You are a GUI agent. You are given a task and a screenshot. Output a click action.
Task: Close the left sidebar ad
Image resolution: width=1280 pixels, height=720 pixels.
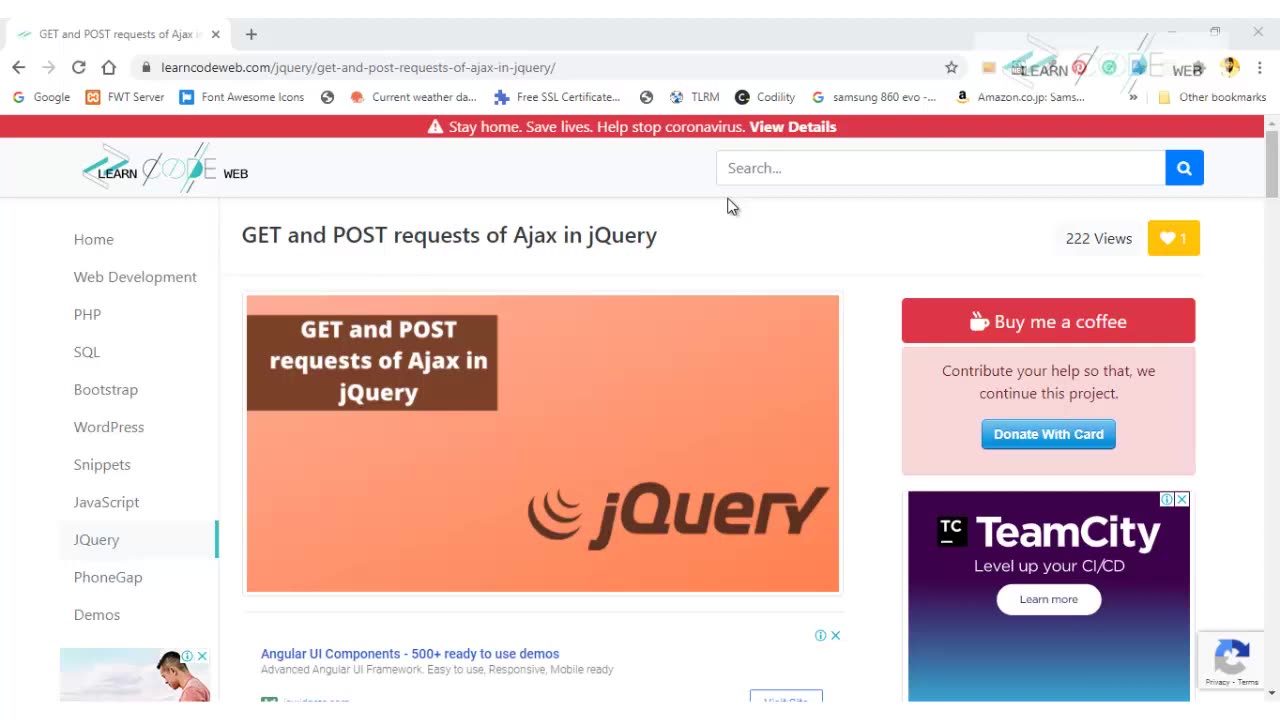click(x=202, y=656)
